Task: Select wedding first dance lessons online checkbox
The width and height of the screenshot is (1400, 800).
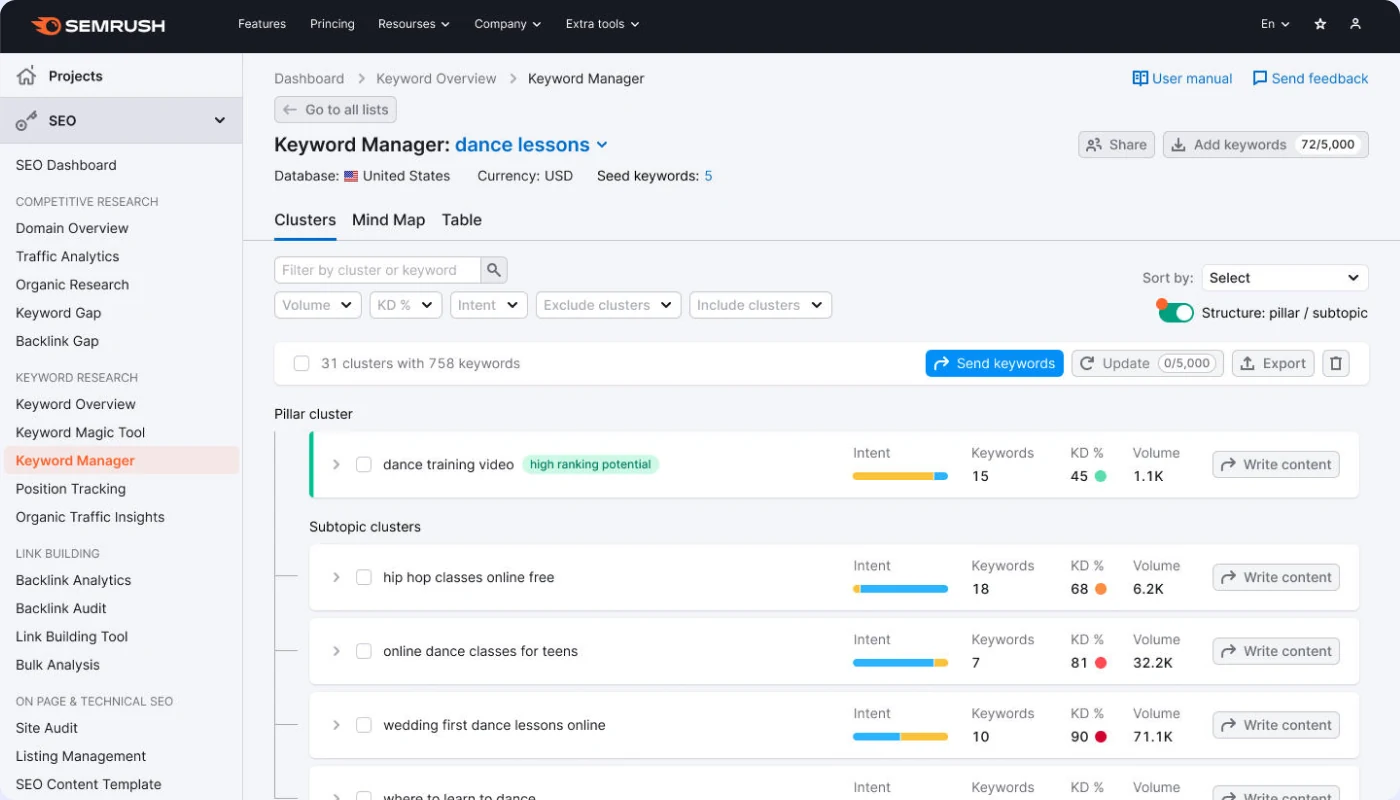Action: tap(364, 725)
